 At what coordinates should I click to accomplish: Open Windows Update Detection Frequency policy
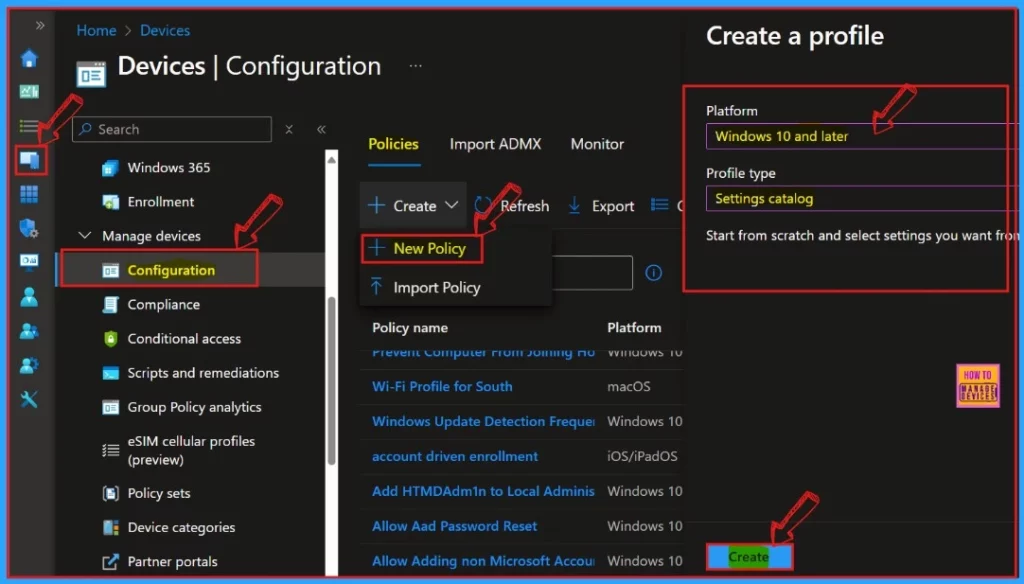(483, 421)
